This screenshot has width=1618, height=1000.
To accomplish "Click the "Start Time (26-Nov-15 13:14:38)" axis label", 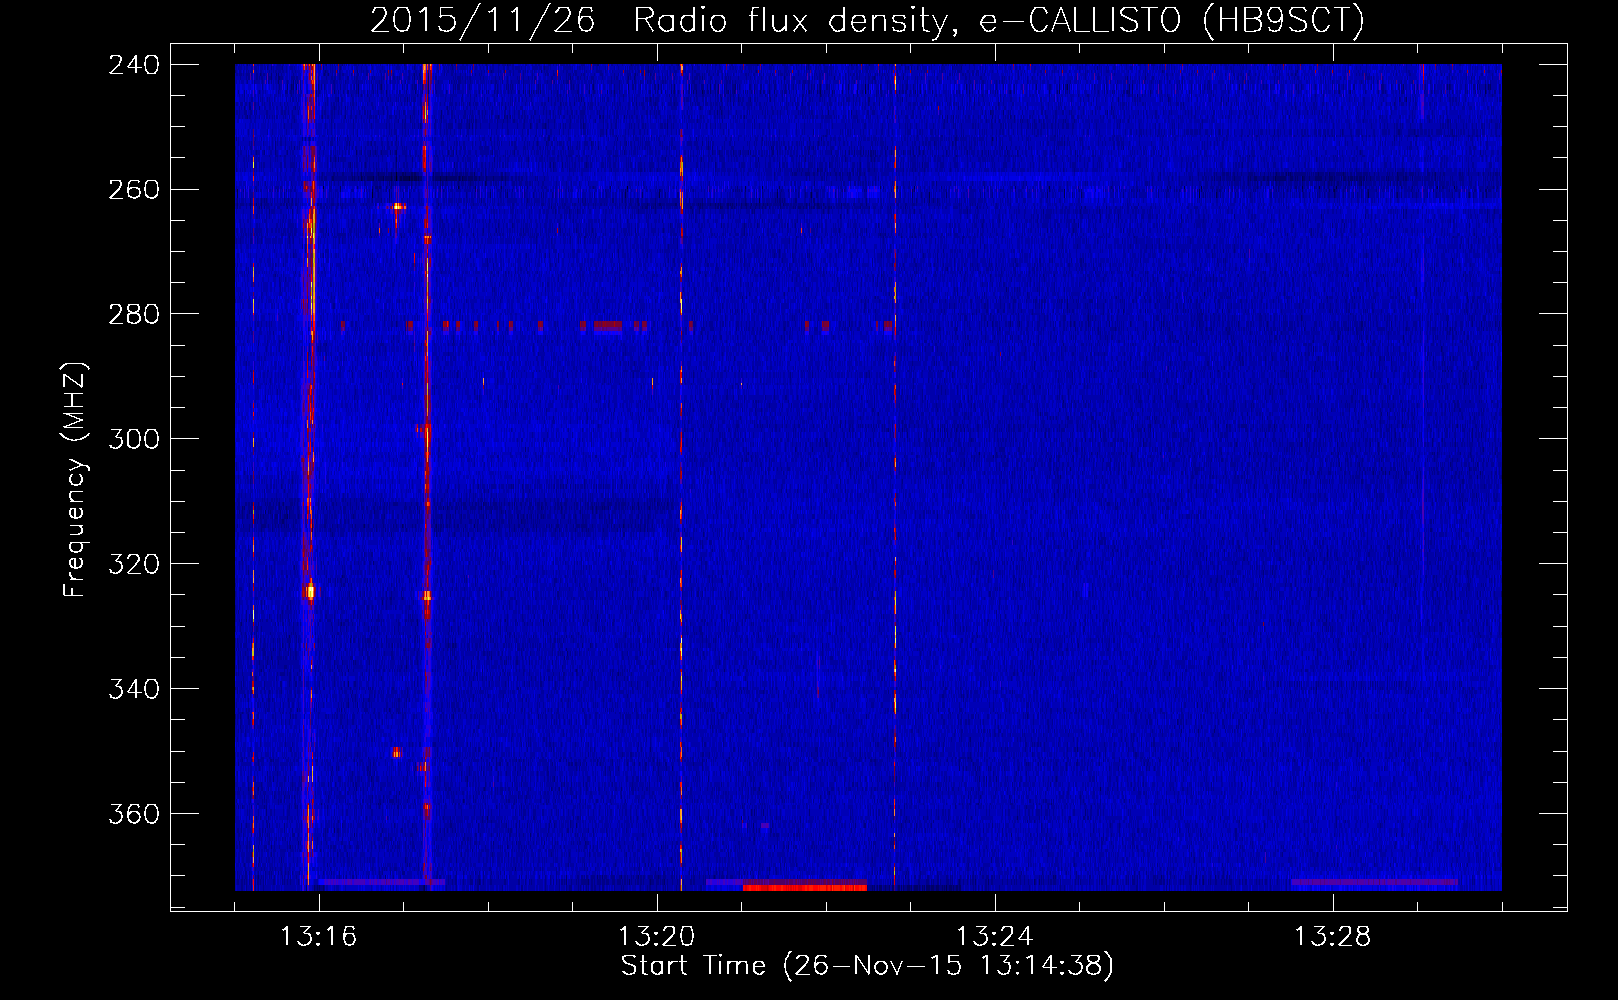I will [x=867, y=966].
